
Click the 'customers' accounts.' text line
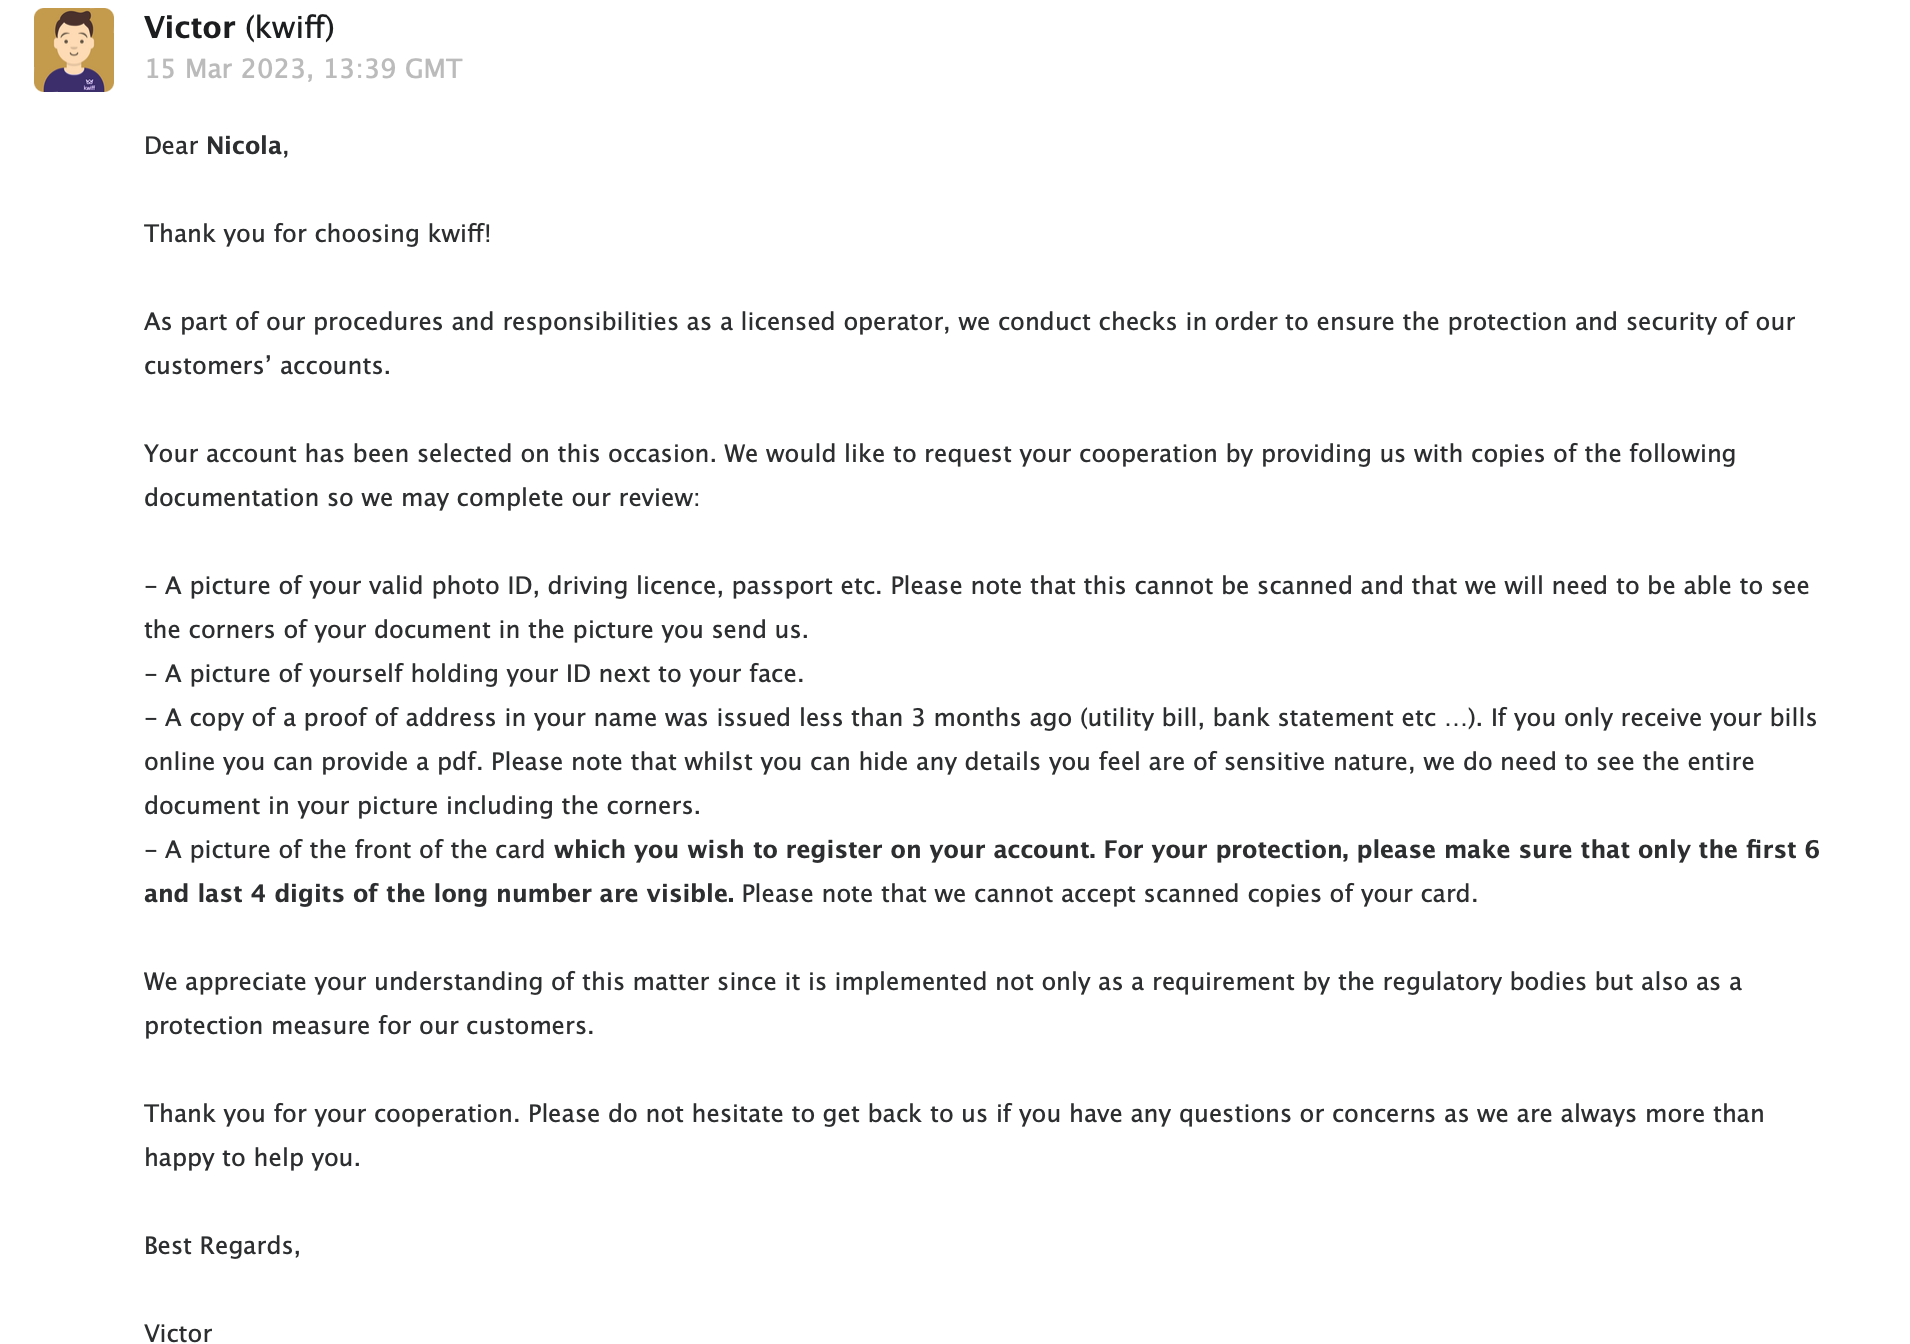[267, 366]
